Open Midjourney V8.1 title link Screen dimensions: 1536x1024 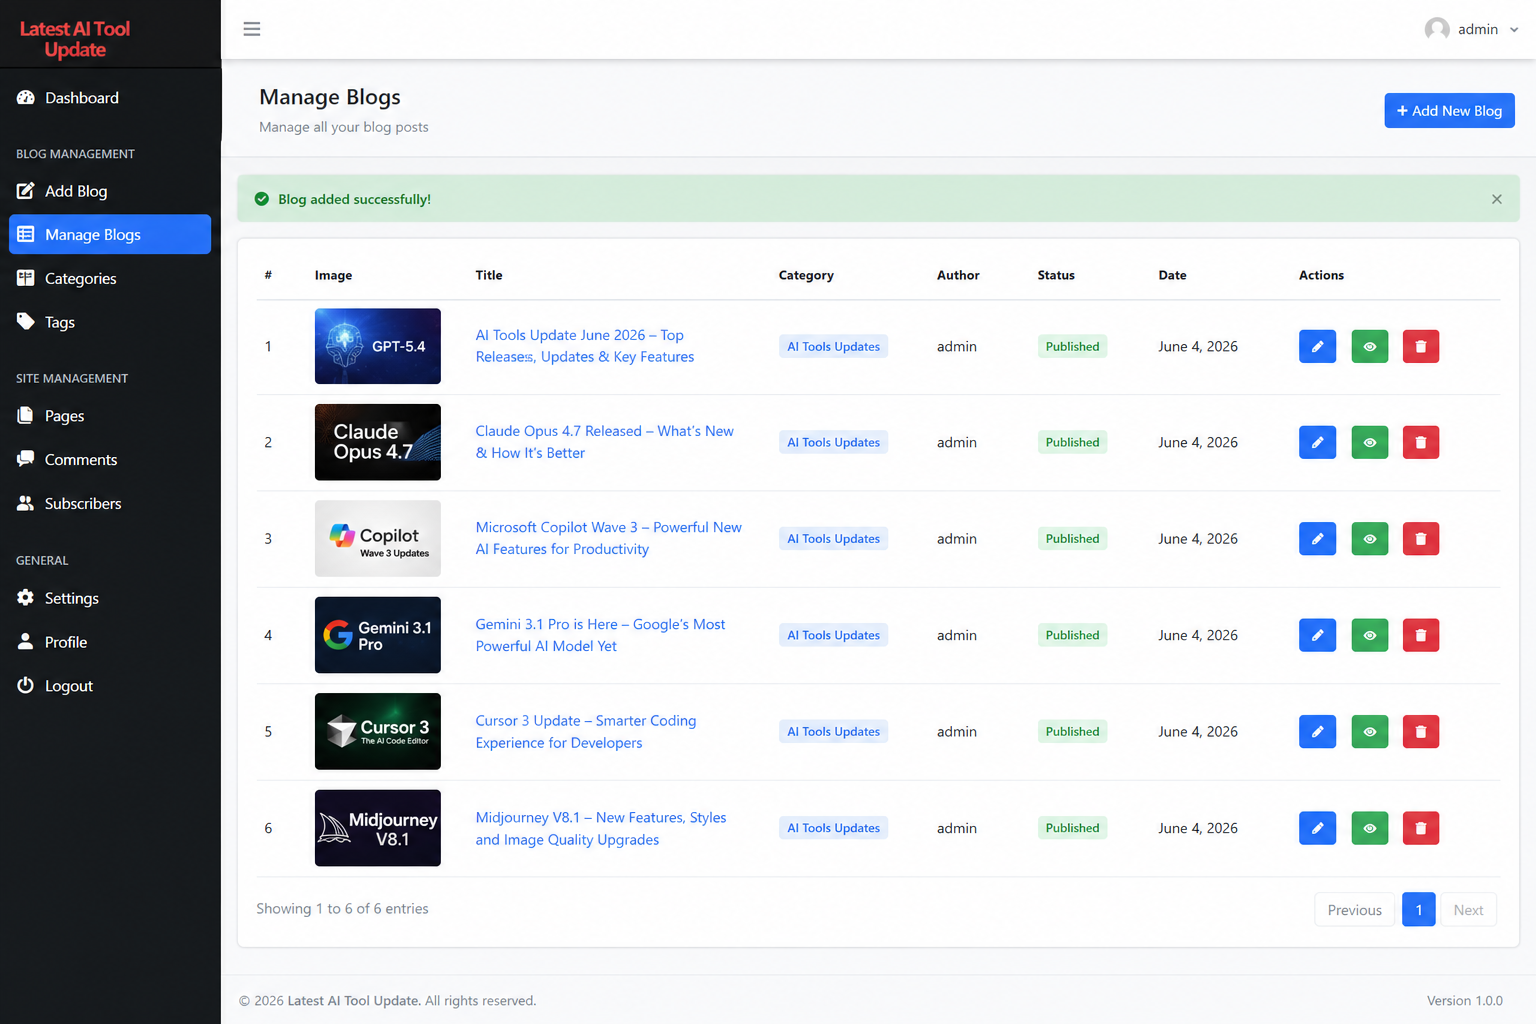(x=600, y=828)
